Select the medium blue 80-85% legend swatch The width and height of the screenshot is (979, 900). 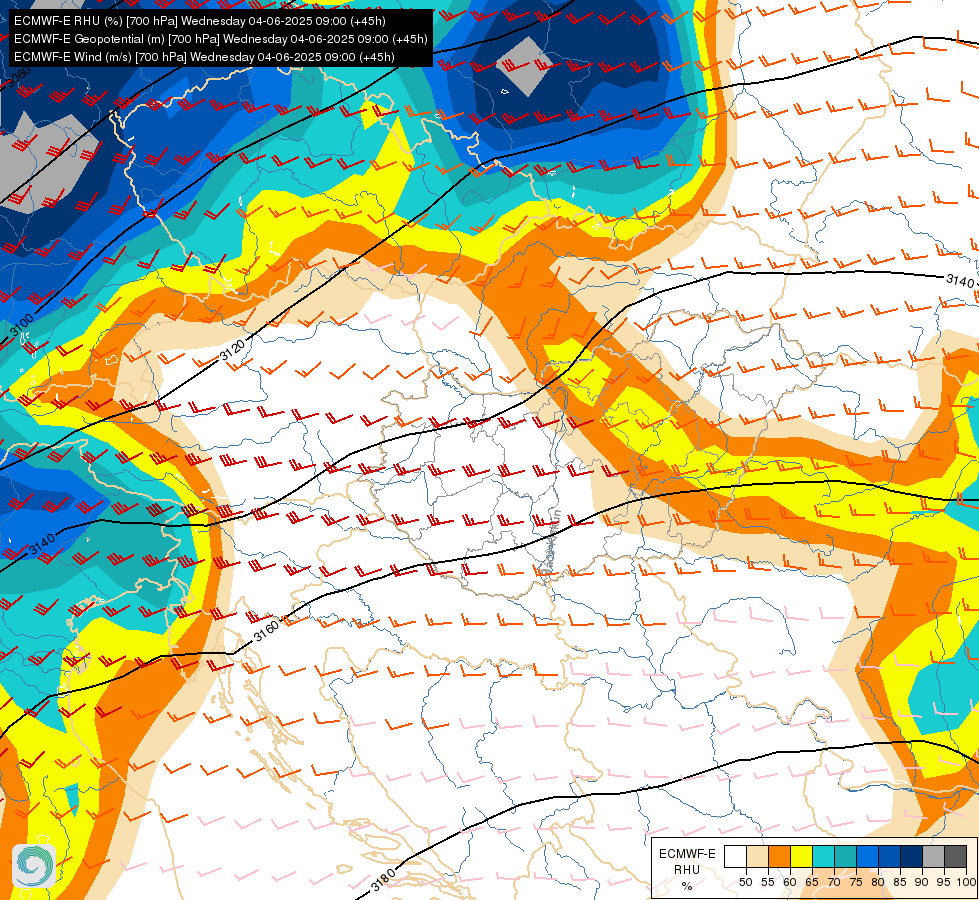tap(890, 856)
